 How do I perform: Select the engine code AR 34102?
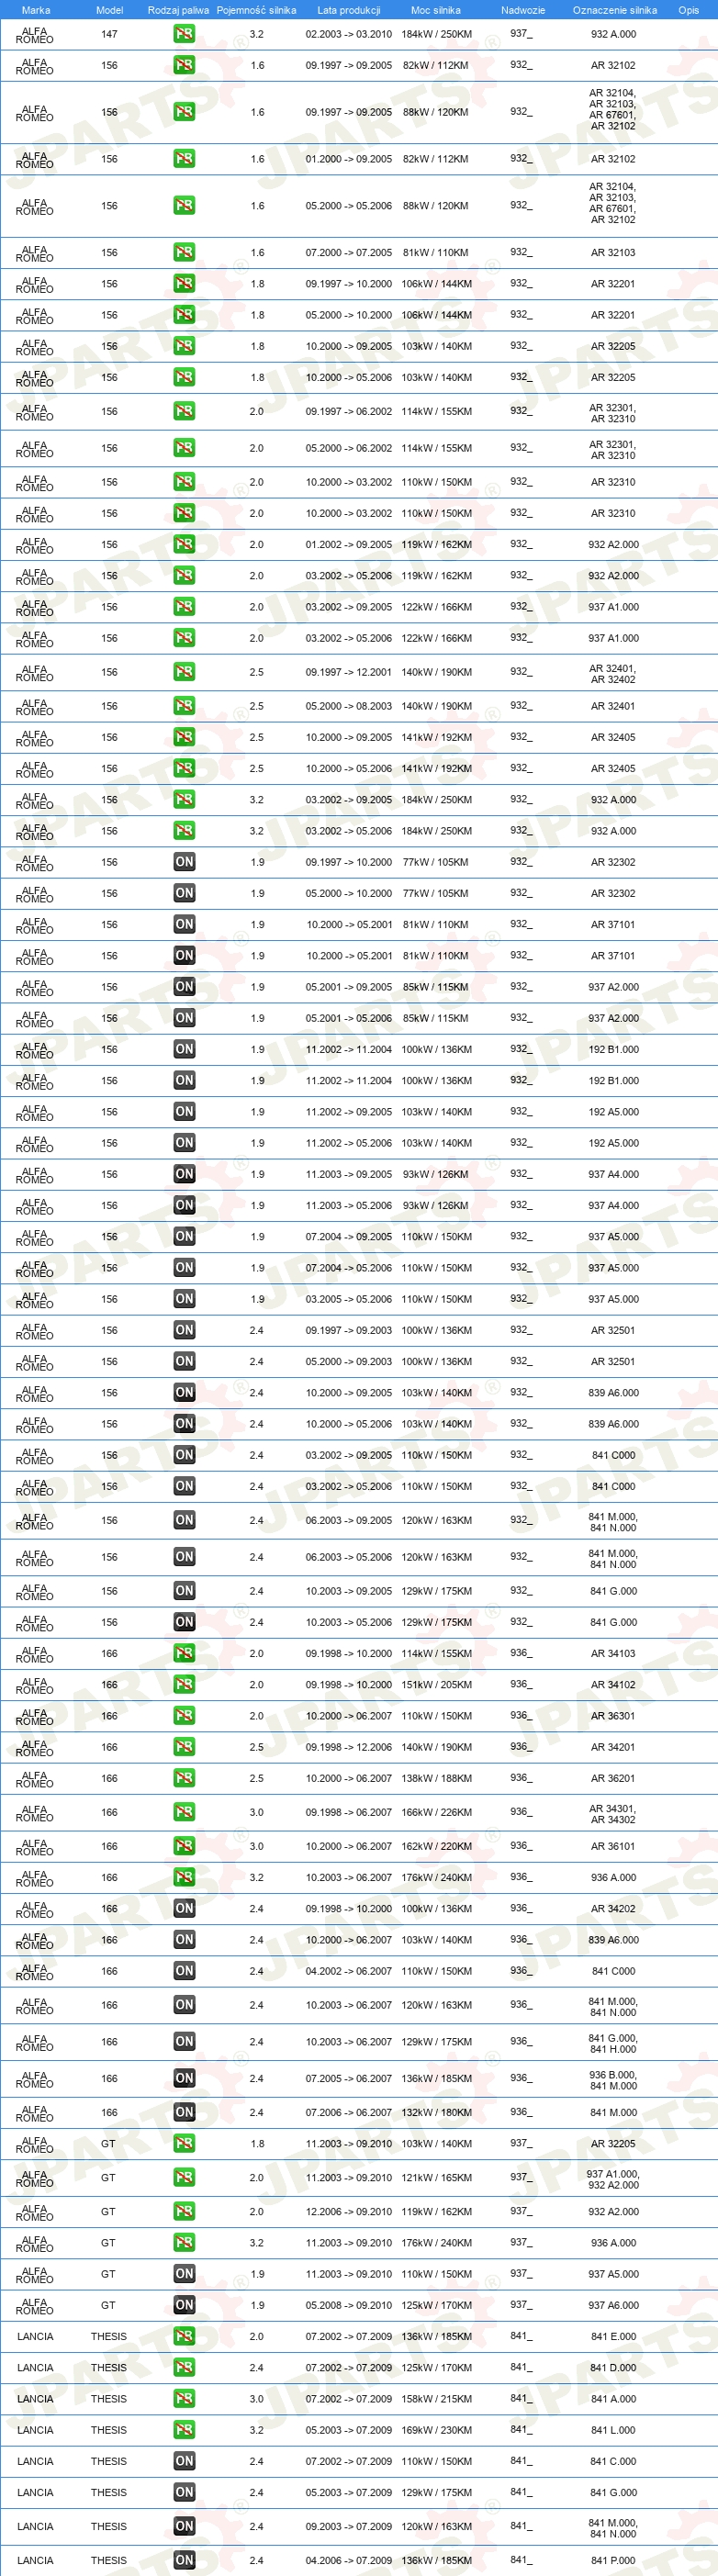coord(613,1685)
